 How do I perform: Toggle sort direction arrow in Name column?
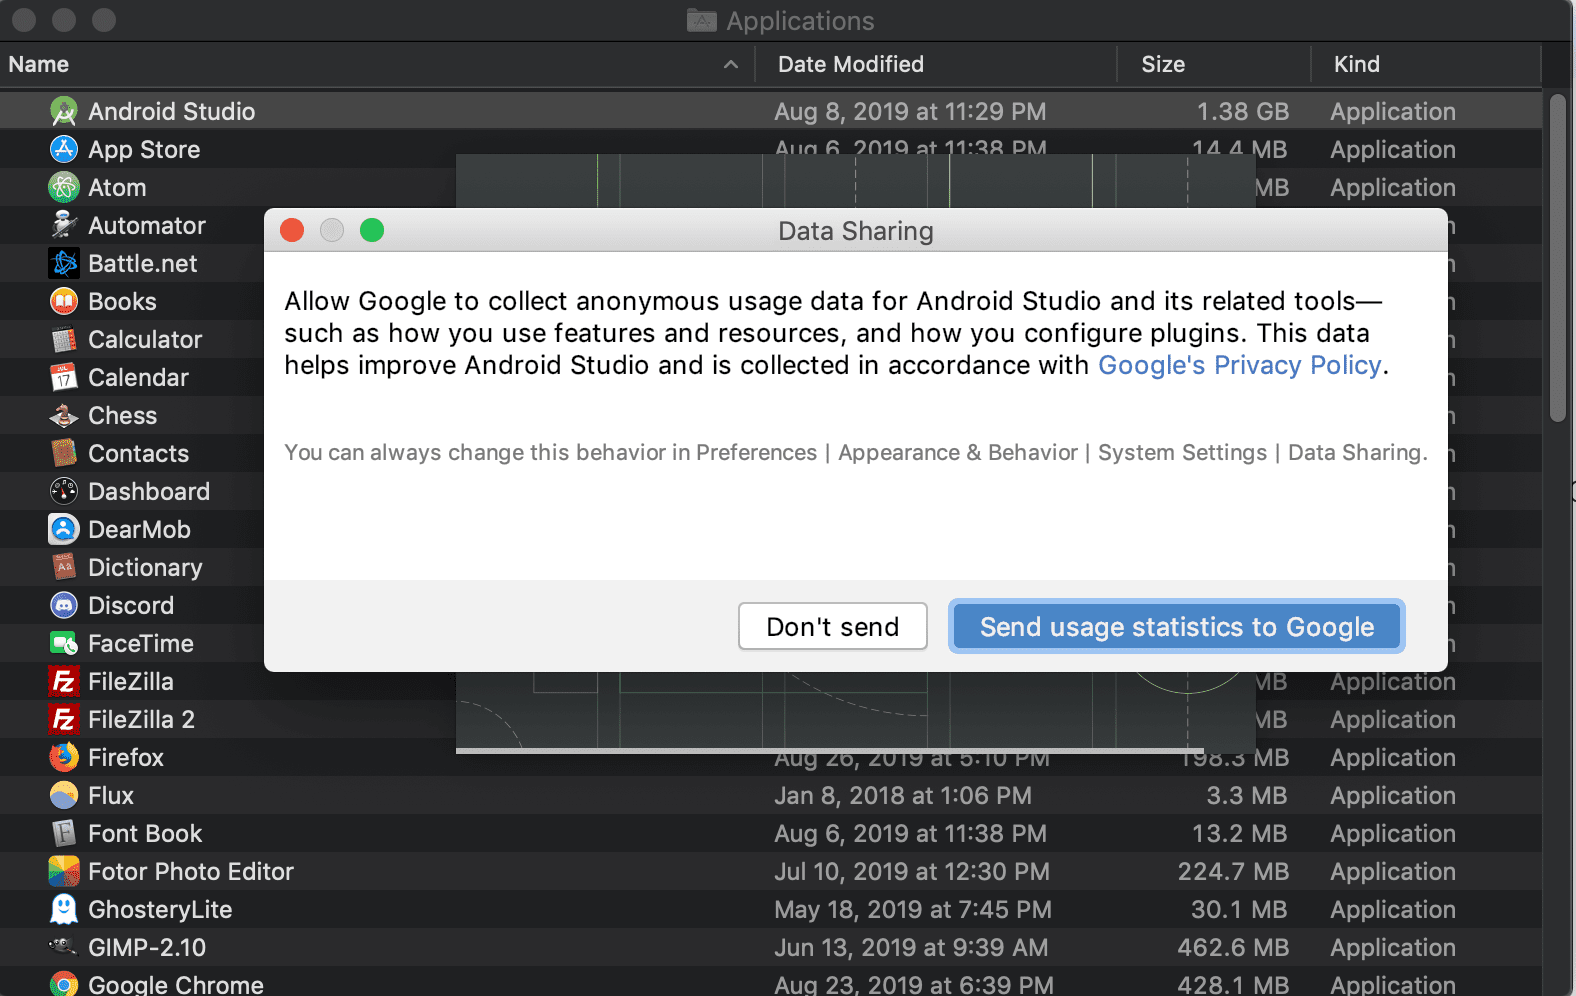point(731,64)
